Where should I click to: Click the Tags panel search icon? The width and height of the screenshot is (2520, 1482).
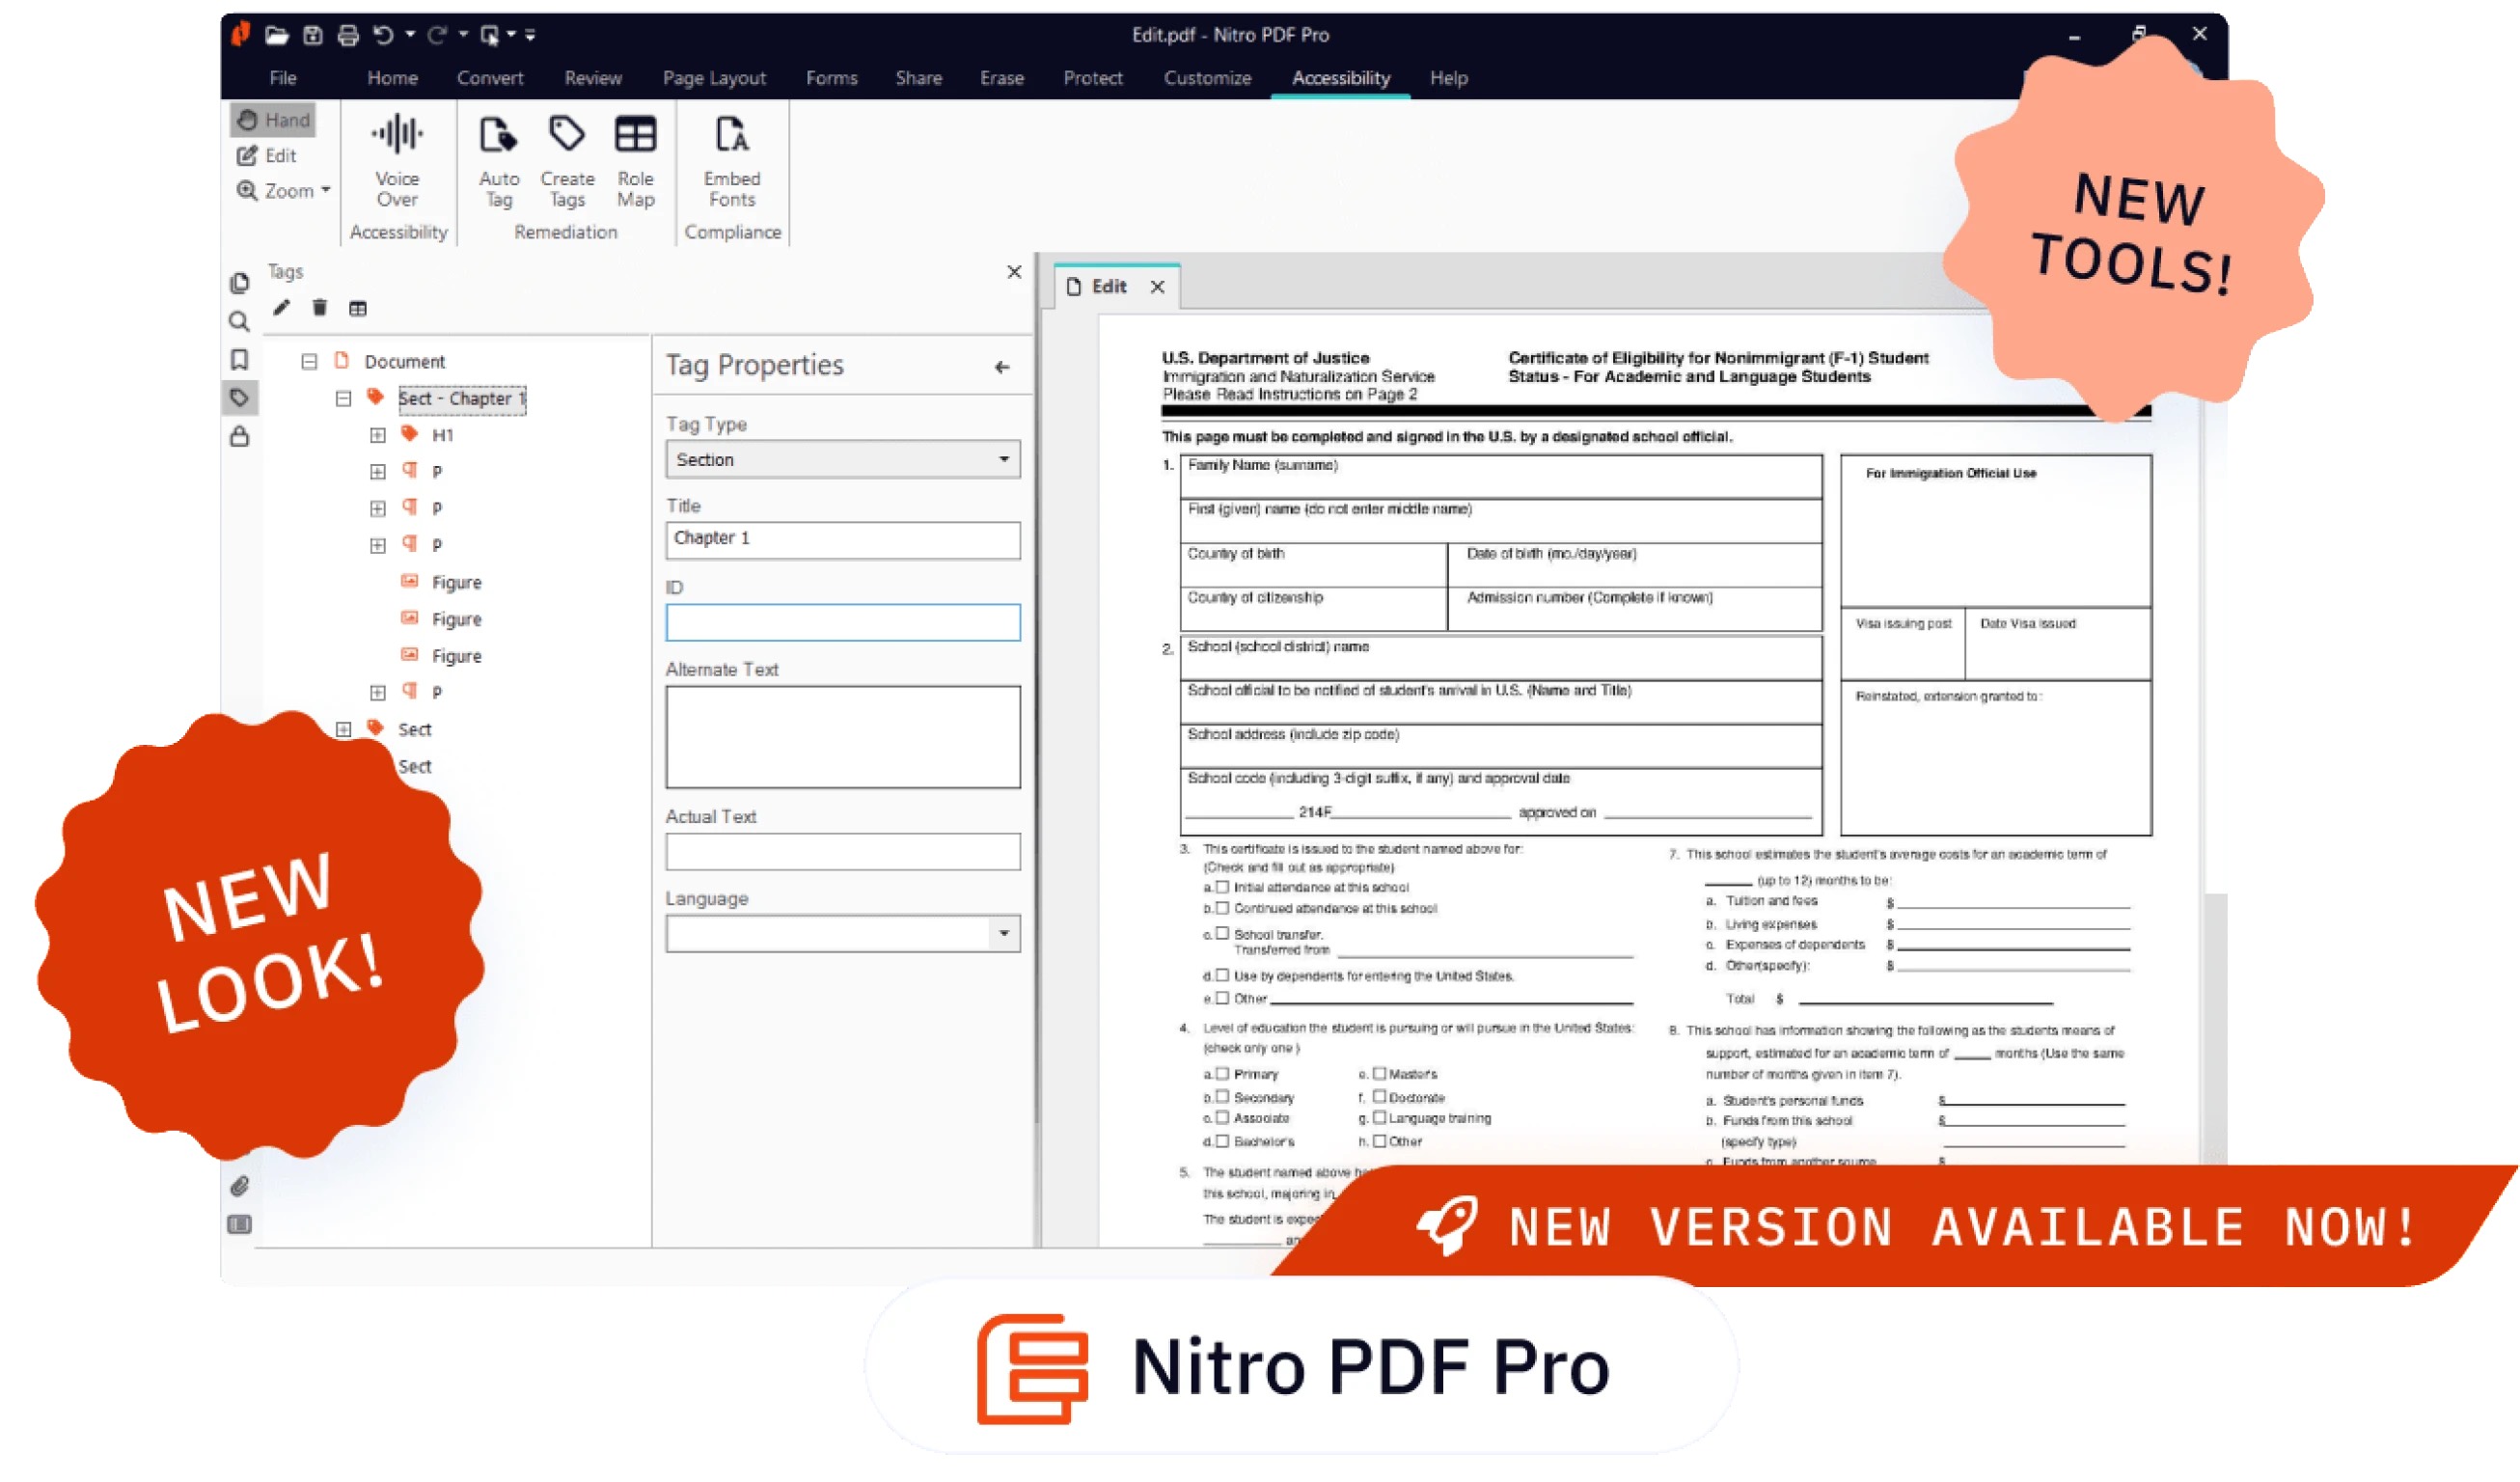(x=238, y=319)
